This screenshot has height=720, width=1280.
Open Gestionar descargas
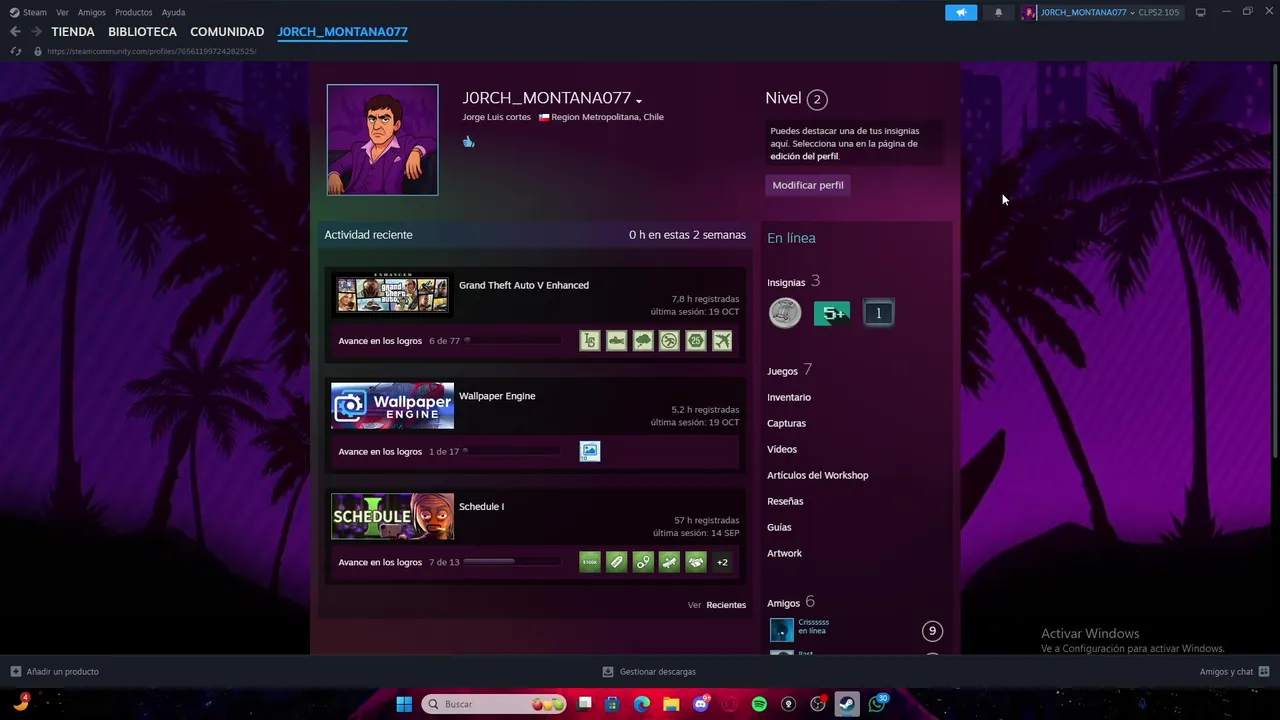coord(649,672)
